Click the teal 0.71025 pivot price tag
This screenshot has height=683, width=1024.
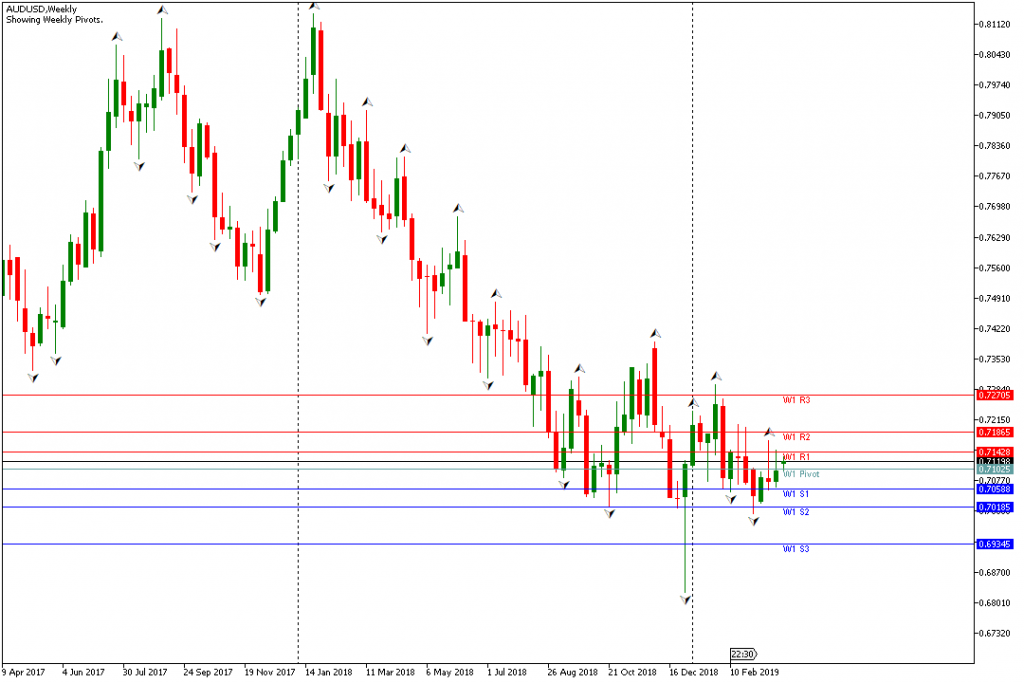pyautogui.click(x=995, y=469)
